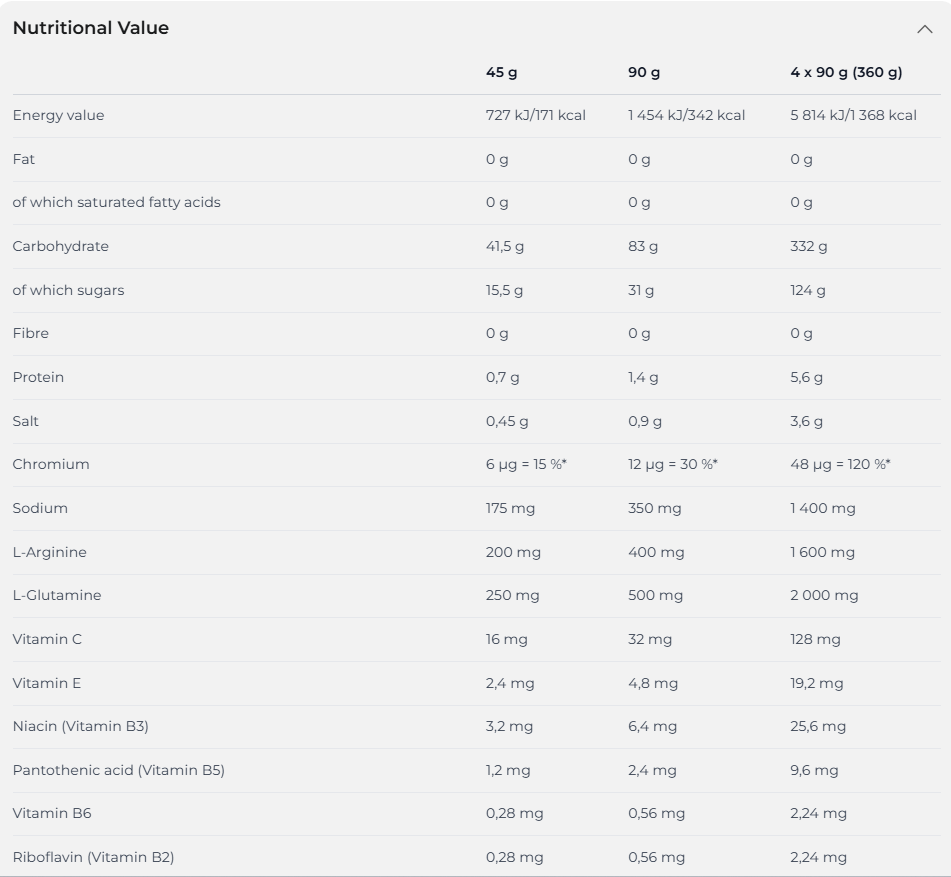Click the 83 g carbohydrate value

click(x=643, y=246)
